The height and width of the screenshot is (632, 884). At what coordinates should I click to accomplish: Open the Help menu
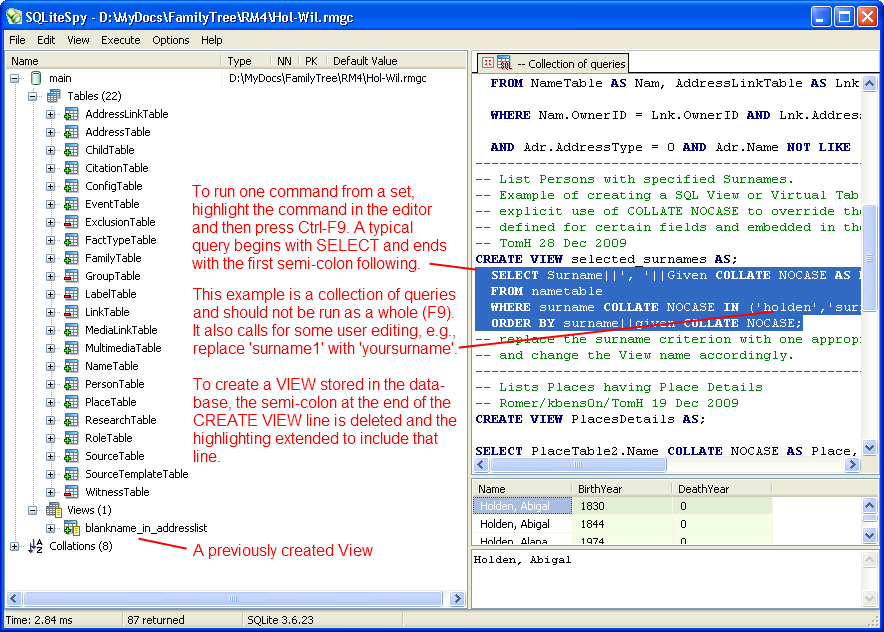212,40
